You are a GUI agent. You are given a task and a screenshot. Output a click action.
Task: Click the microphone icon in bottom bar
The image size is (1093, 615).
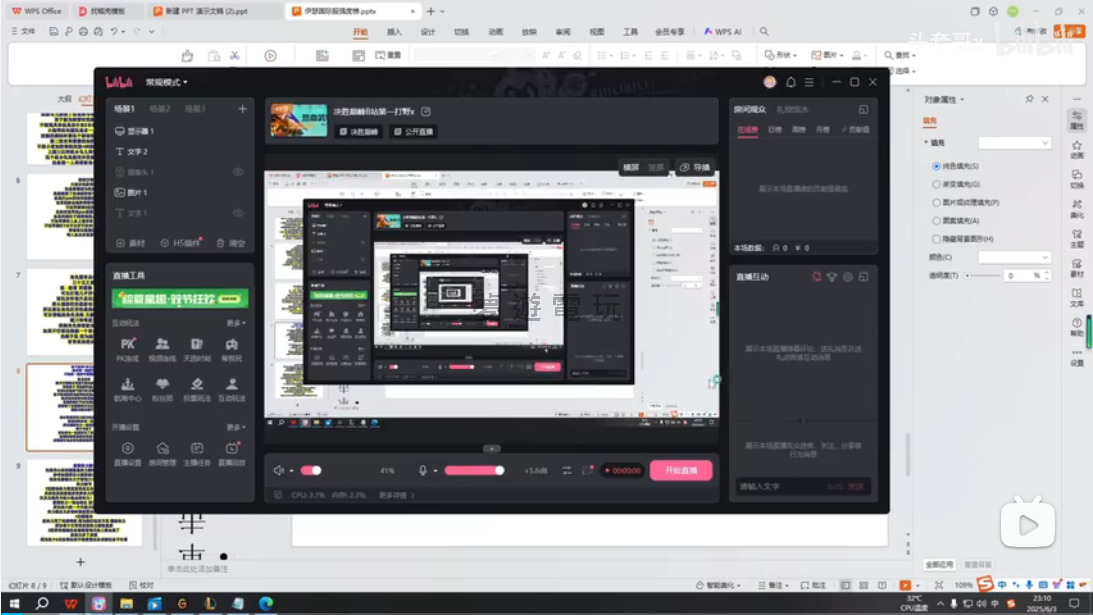(x=424, y=470)
